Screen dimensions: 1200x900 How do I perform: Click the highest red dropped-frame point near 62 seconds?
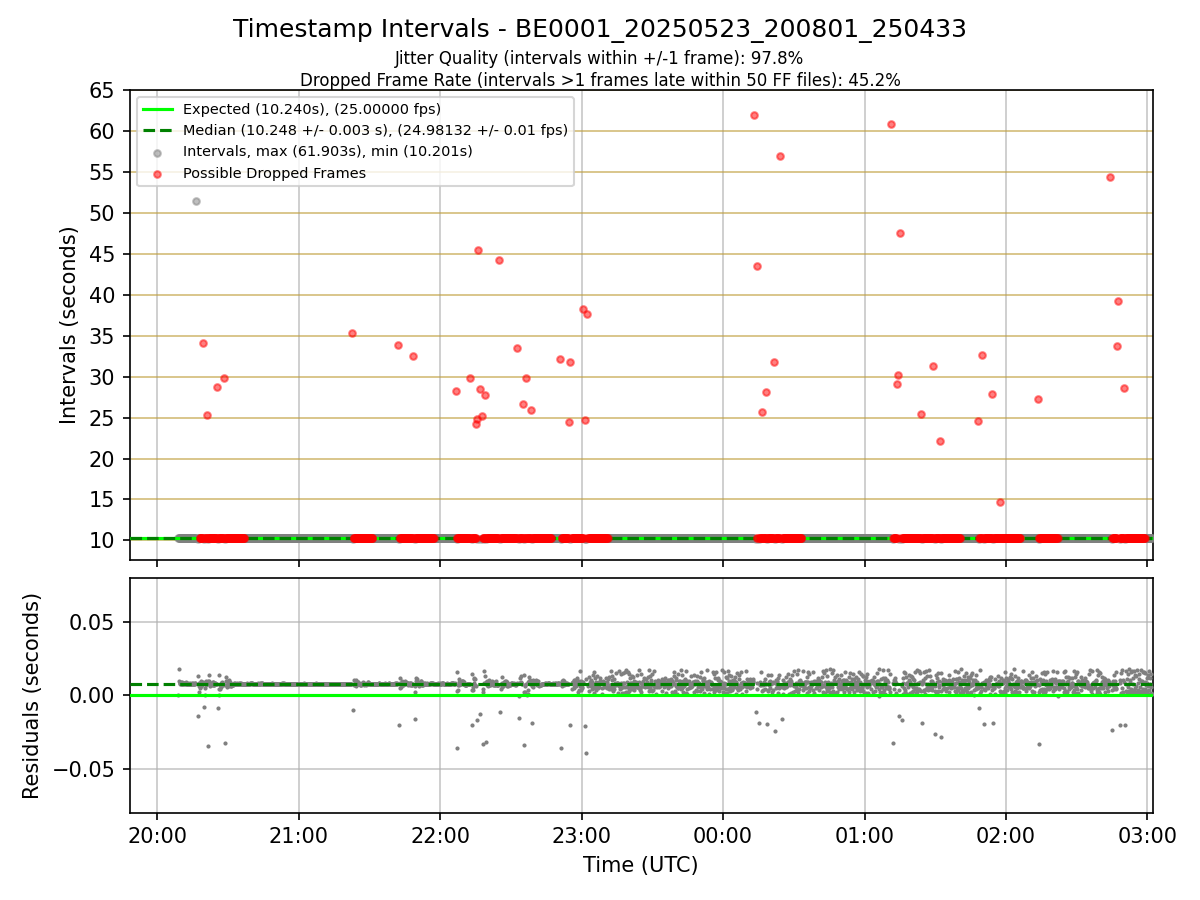click(x=754, y=115)
